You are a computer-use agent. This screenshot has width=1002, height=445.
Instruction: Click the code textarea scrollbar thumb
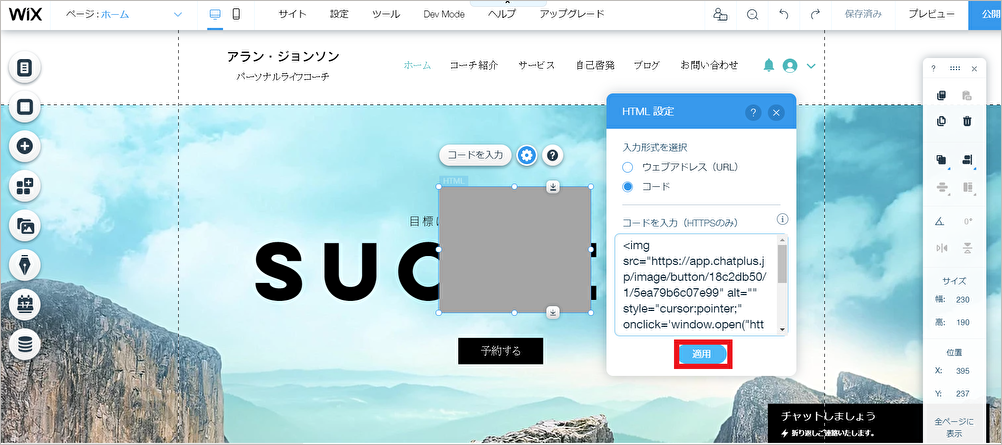782,263
